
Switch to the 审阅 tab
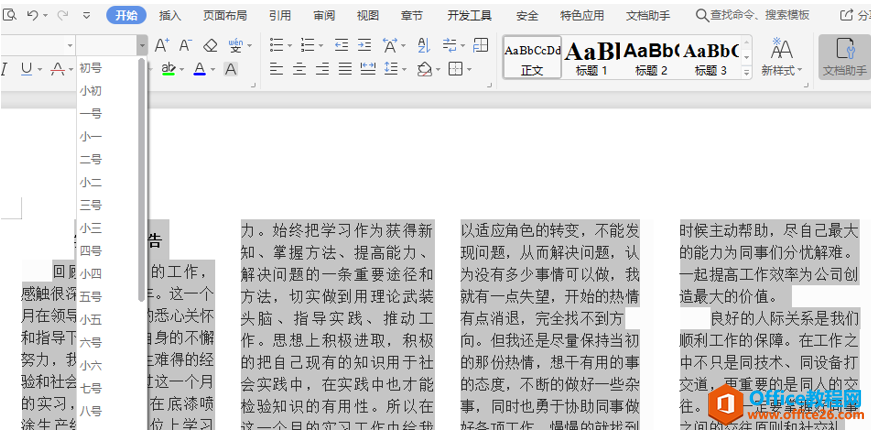pos(324,16)
